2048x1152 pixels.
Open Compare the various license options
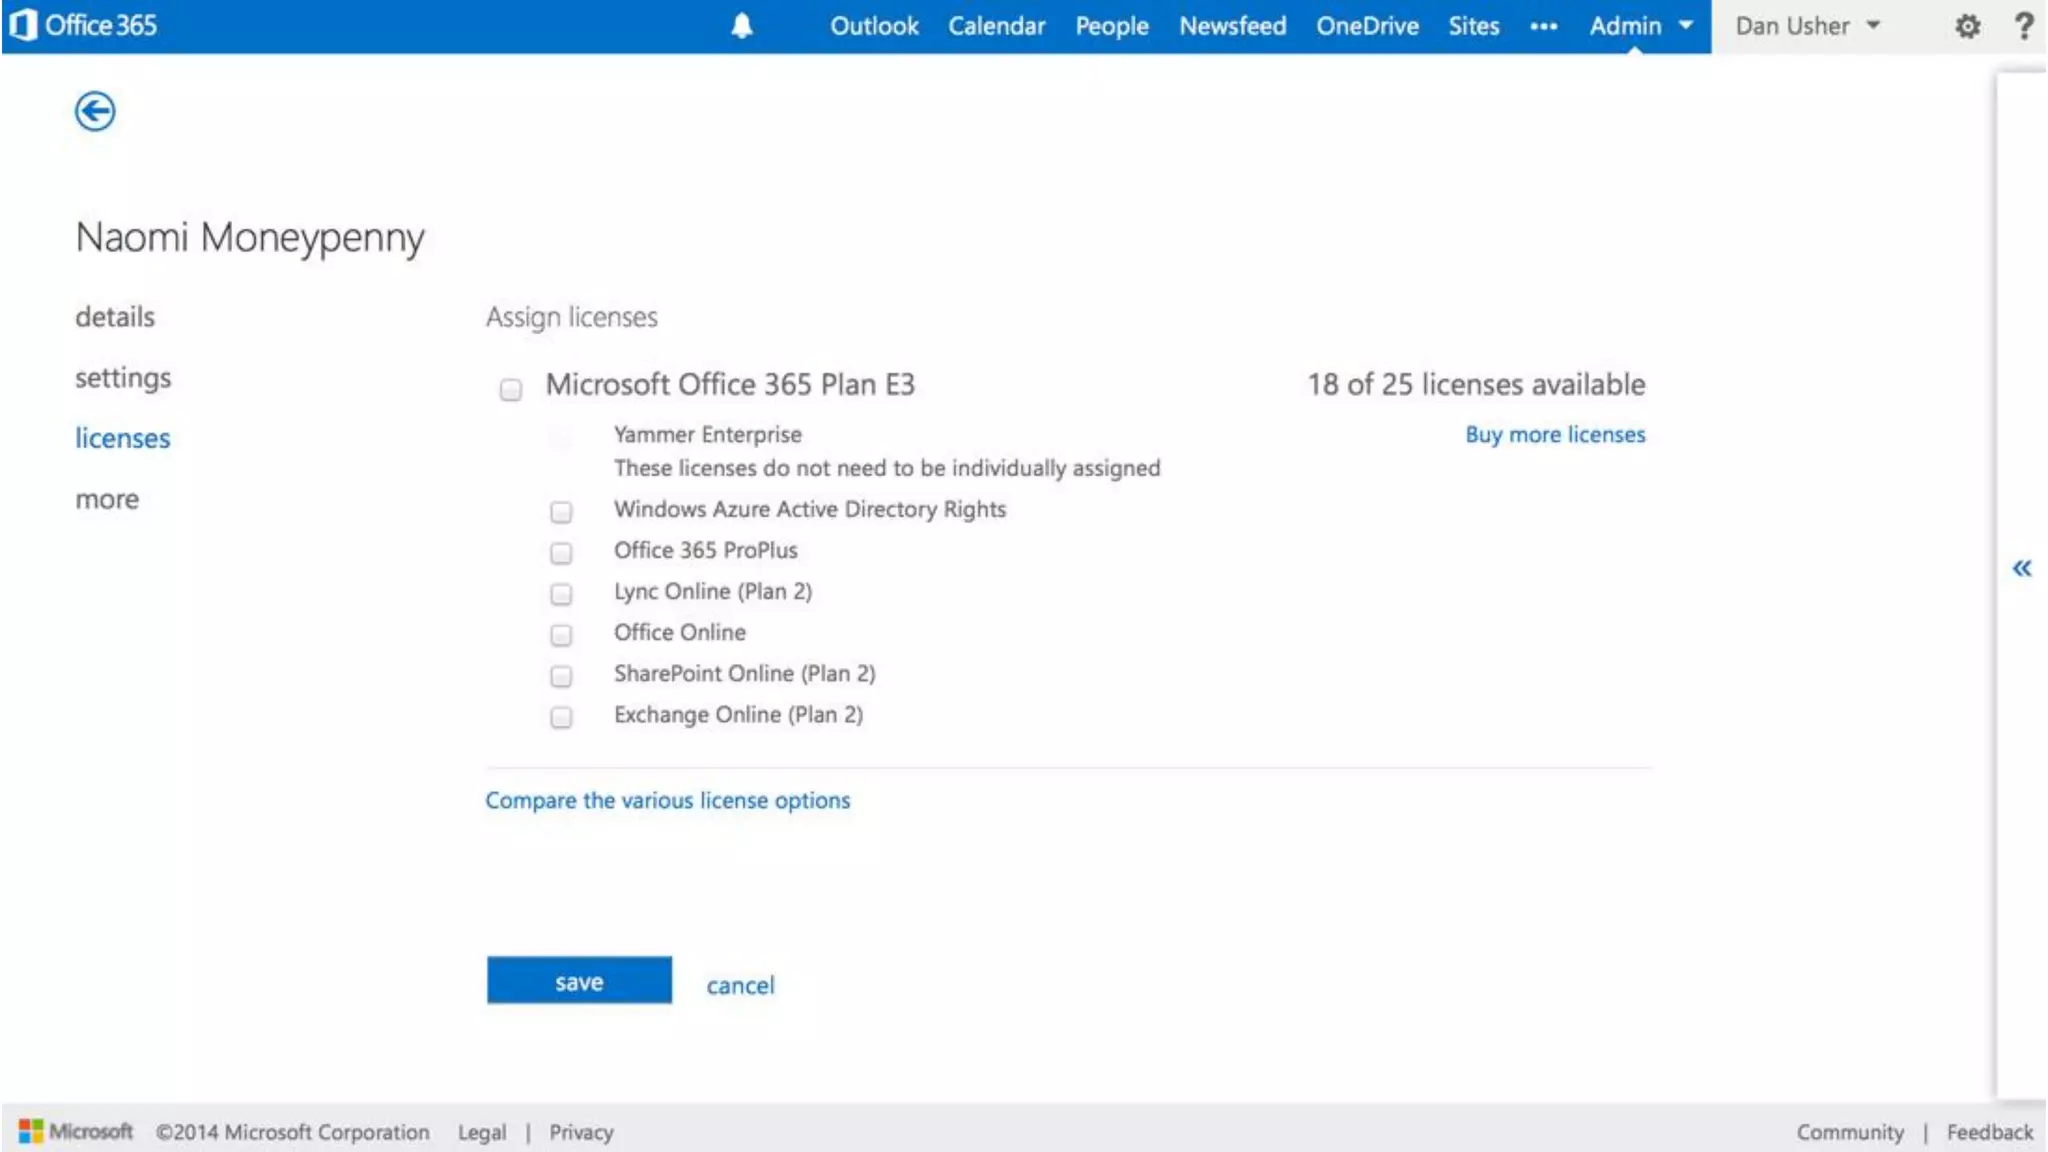click(667, 801)
